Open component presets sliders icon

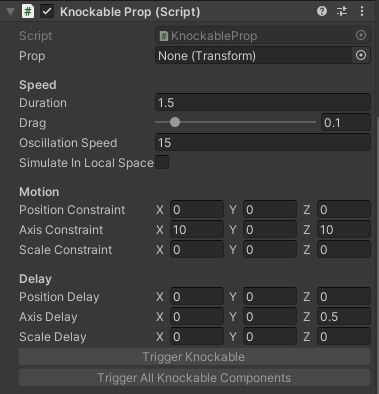[342, 12]
